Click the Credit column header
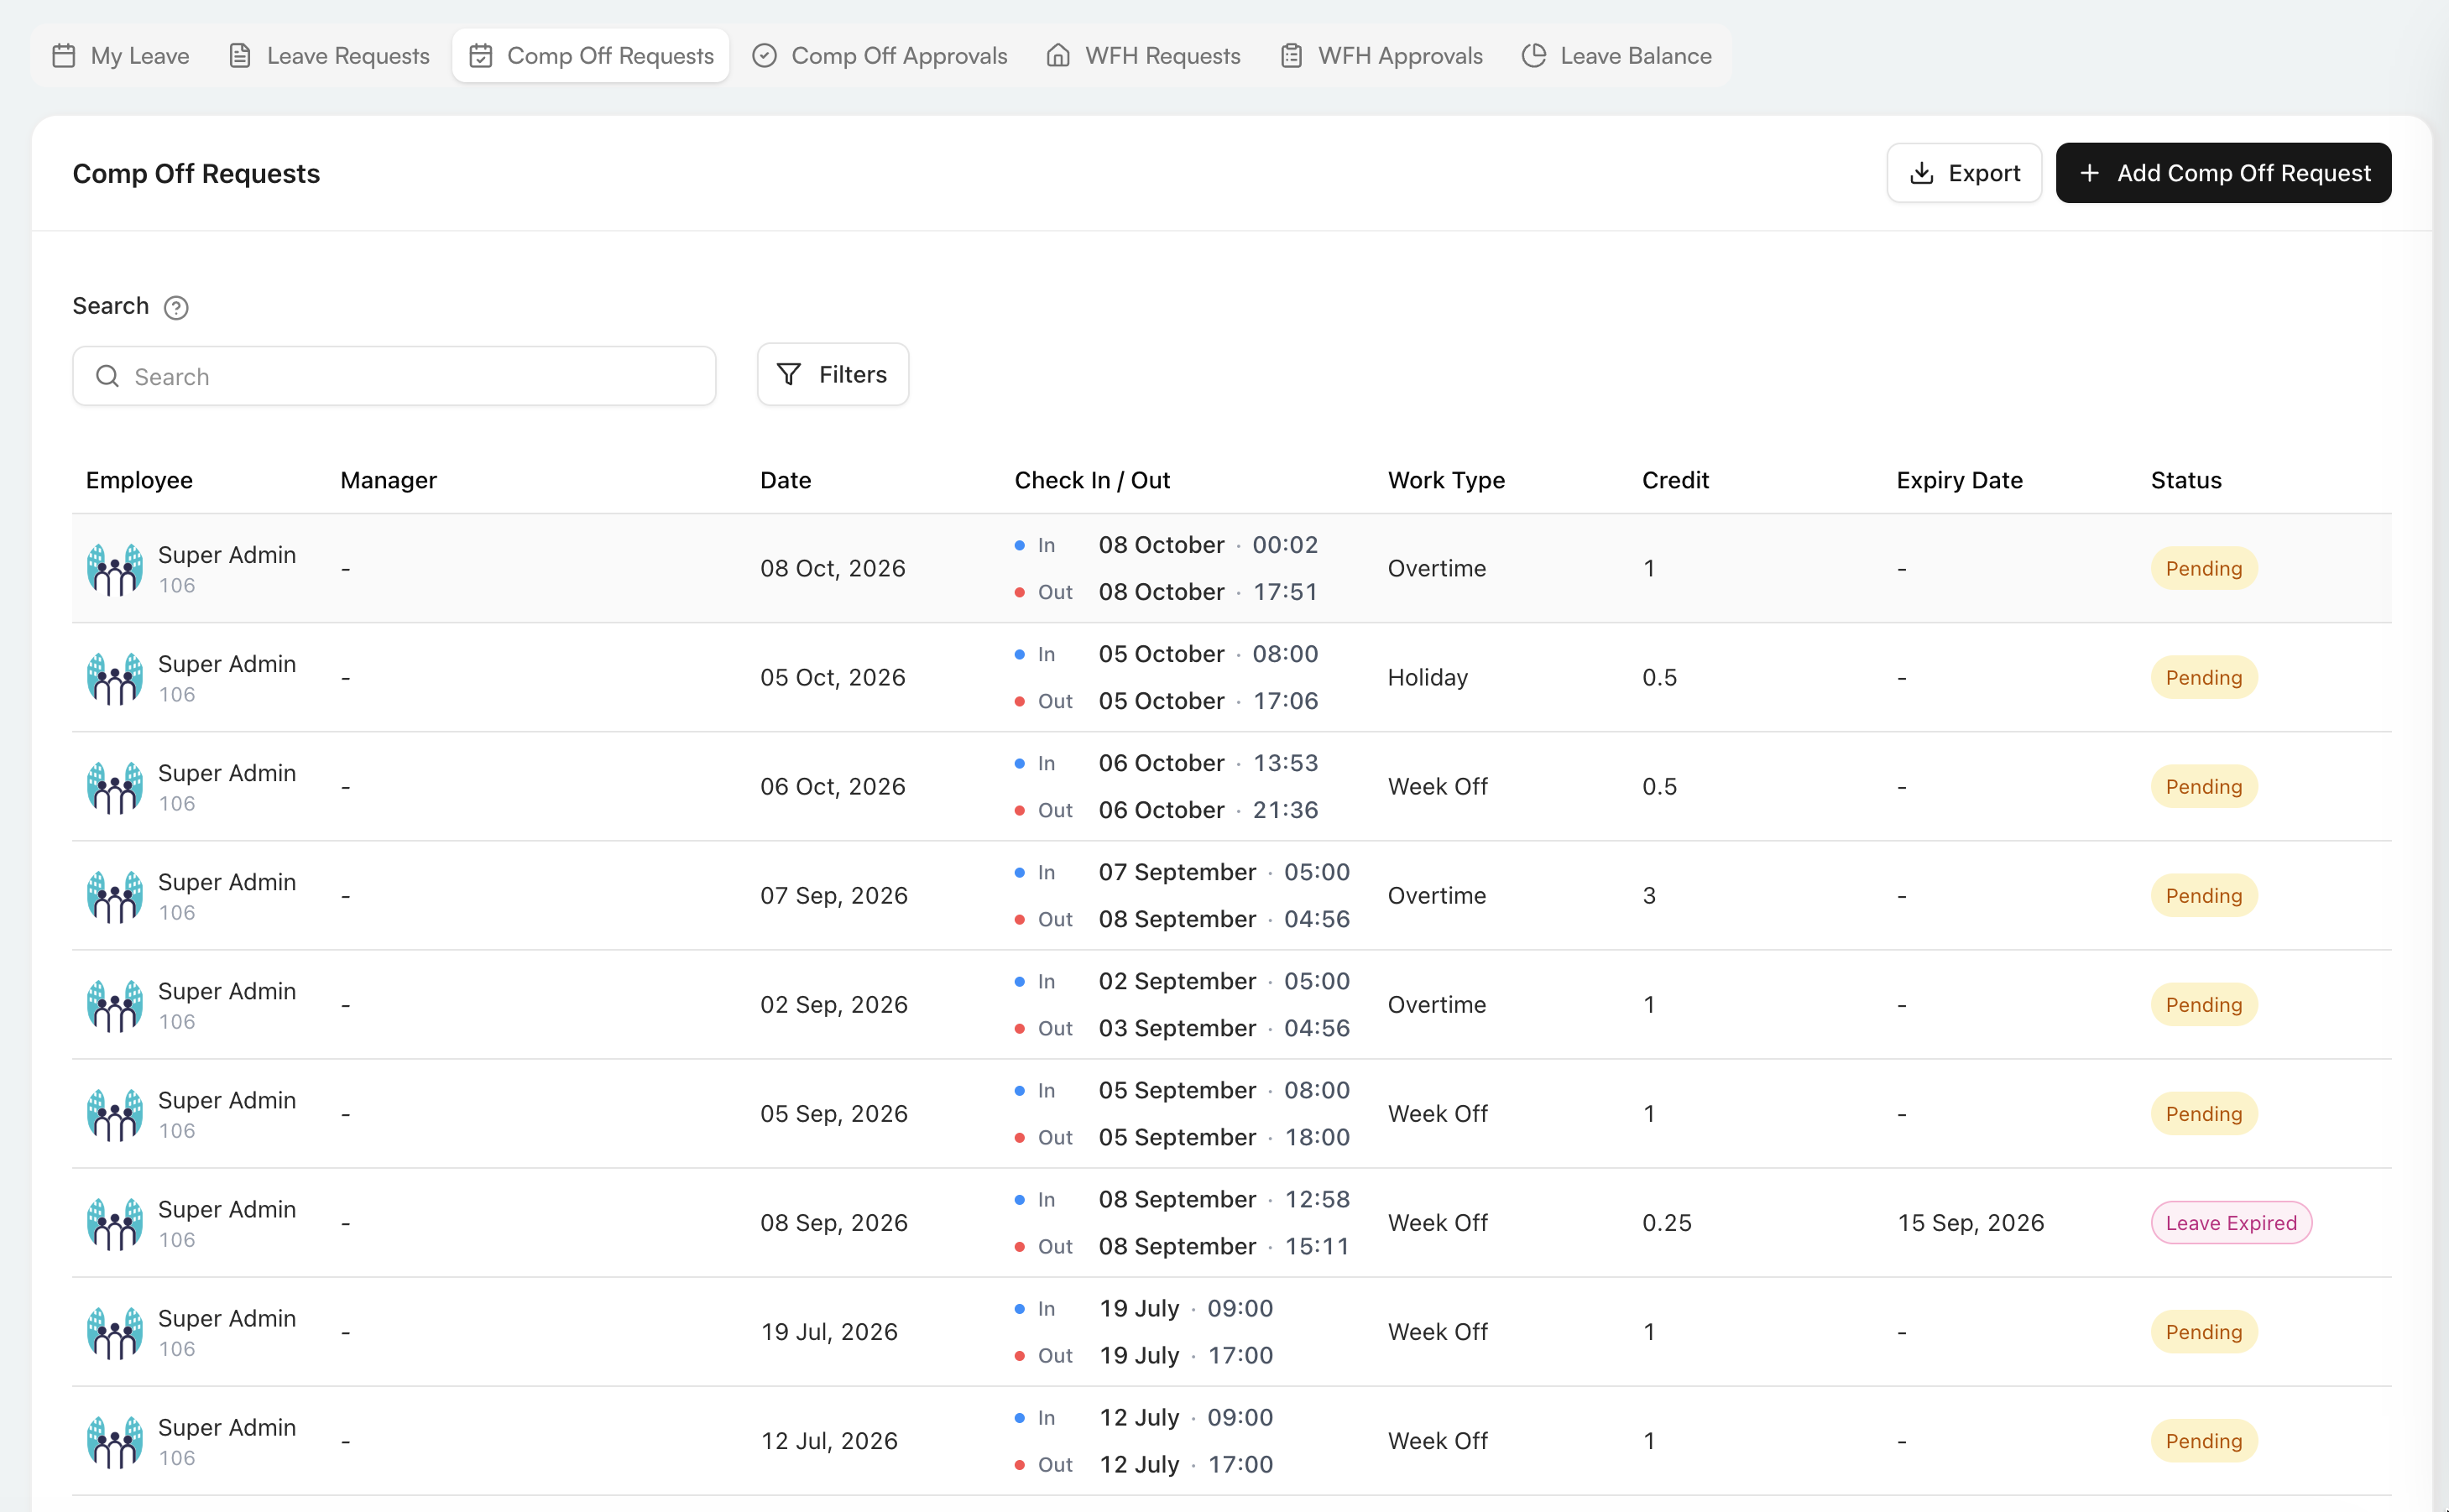The image size is (2449, 1512). pos(1675,480)
